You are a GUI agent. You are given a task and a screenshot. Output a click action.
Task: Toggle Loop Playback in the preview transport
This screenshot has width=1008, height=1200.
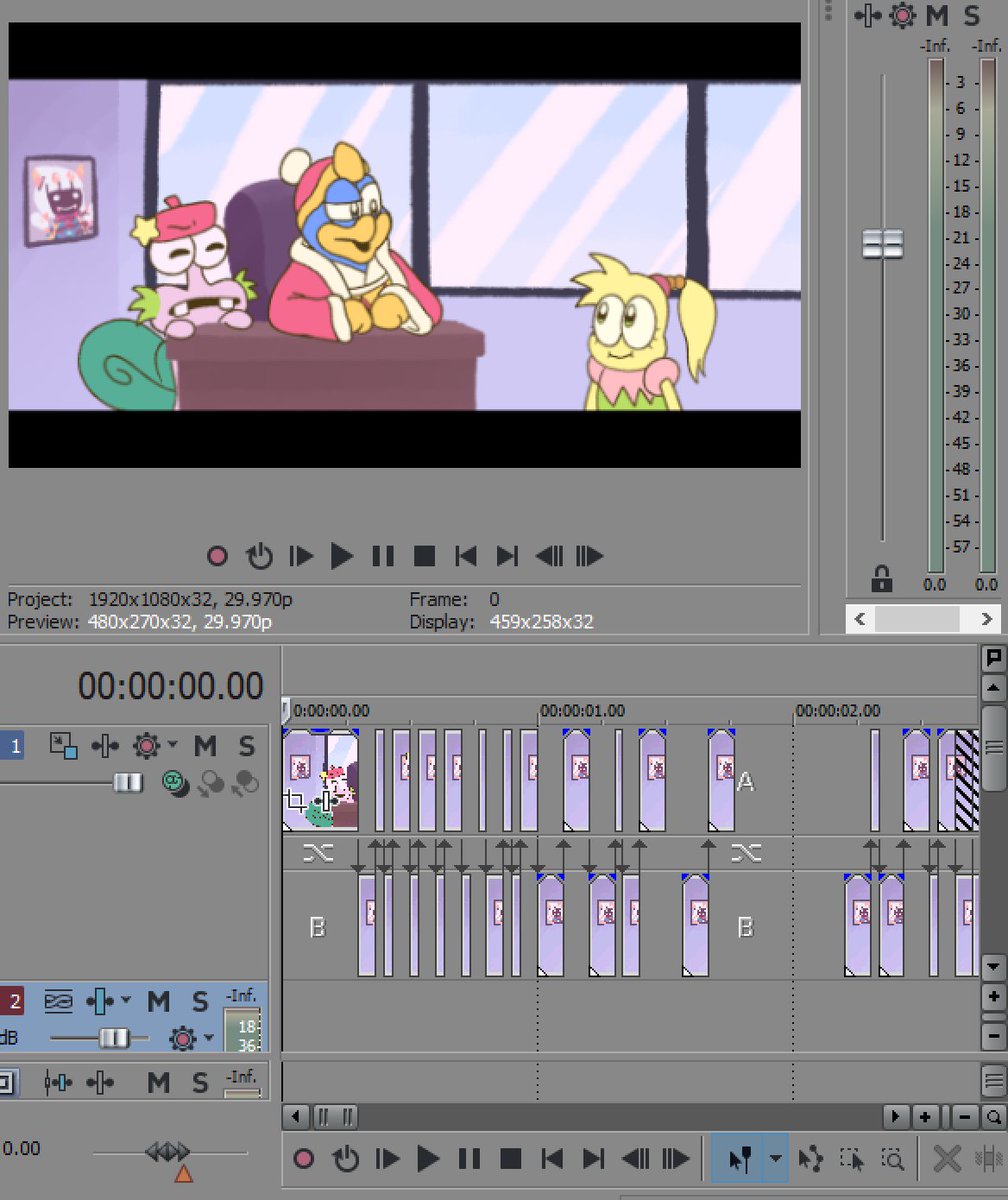pos(260,555)
